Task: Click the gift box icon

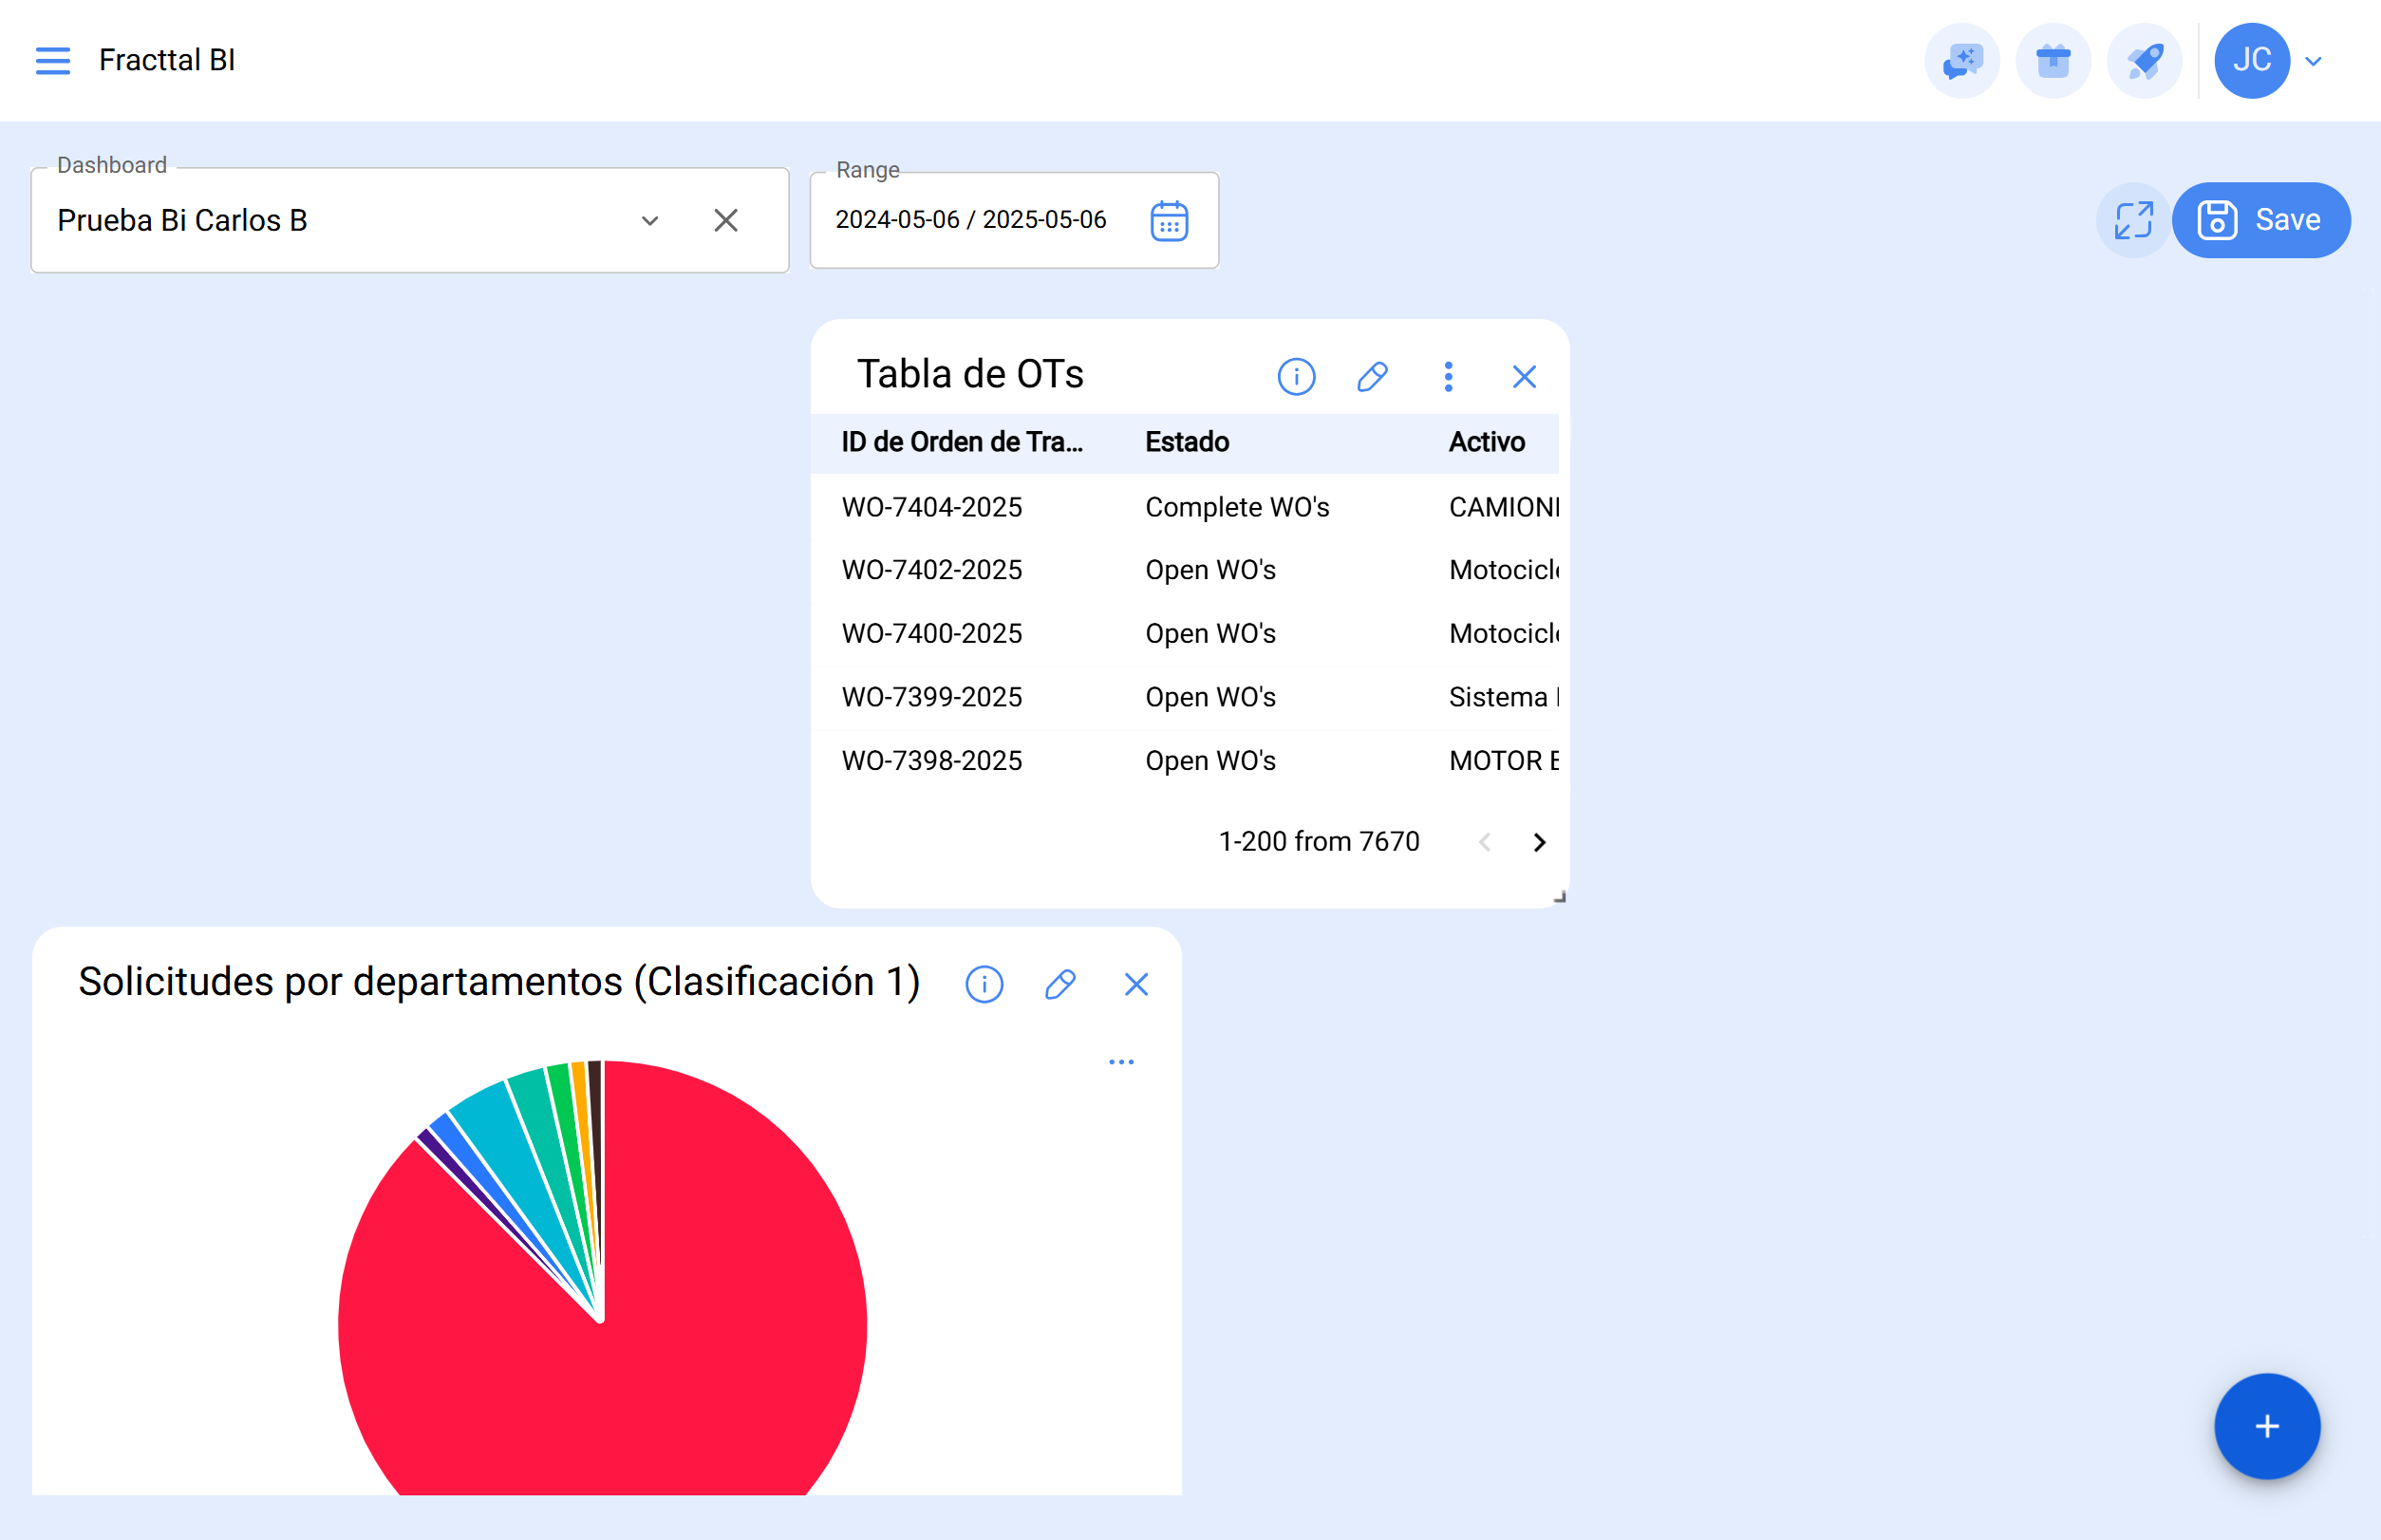Action: point(2052,61)
